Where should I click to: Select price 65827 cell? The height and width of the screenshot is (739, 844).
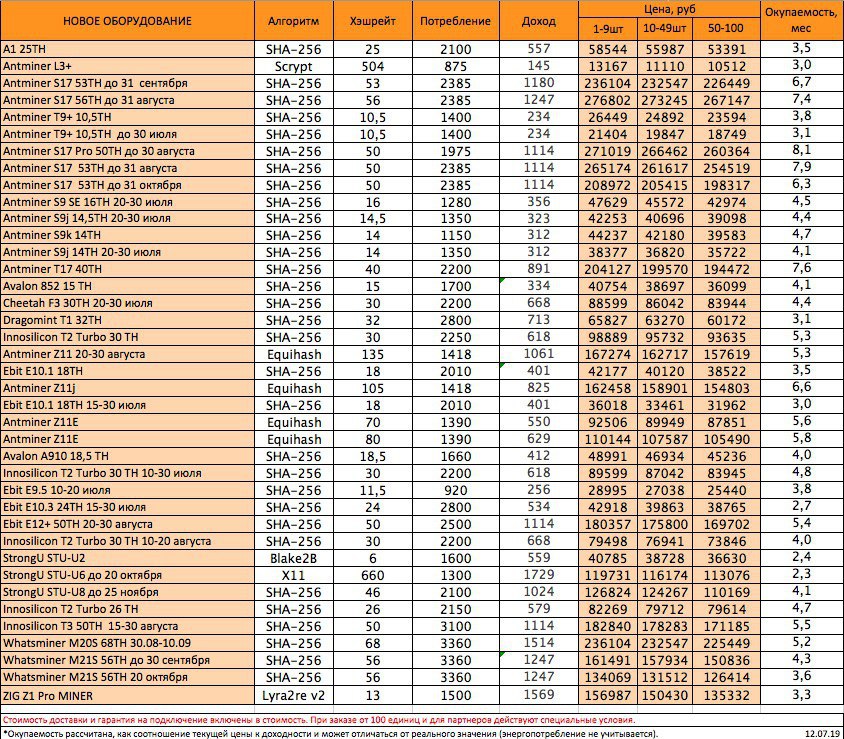coord(608,320)
